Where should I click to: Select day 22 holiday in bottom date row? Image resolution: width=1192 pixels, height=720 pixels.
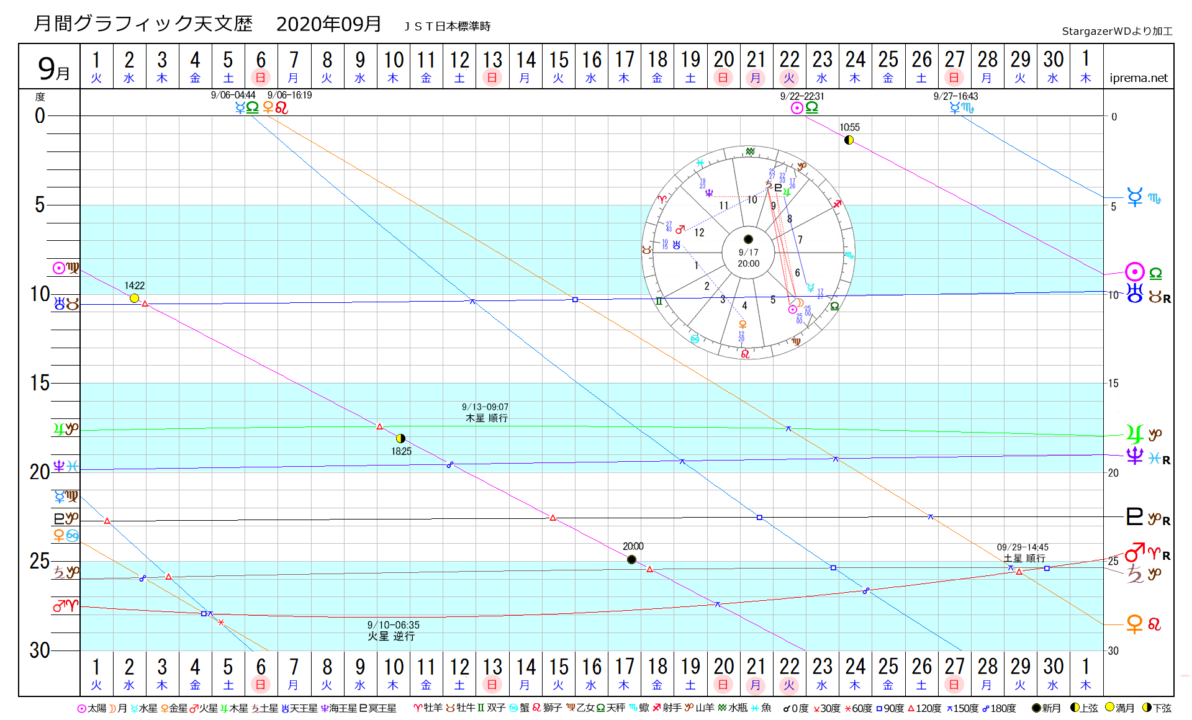789,674
